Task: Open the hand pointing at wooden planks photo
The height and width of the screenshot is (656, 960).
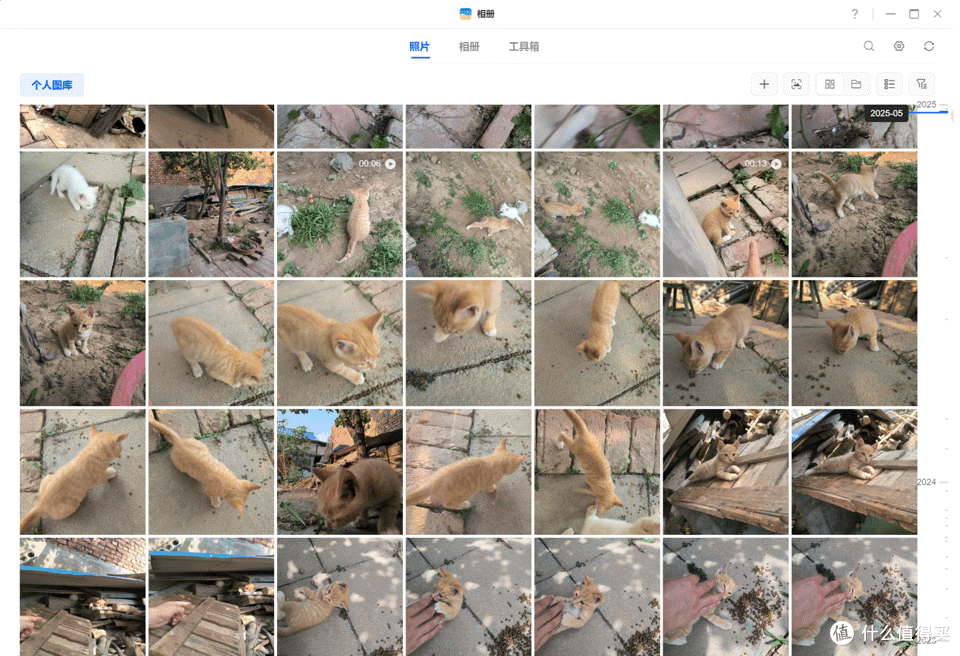Action: 211,597
